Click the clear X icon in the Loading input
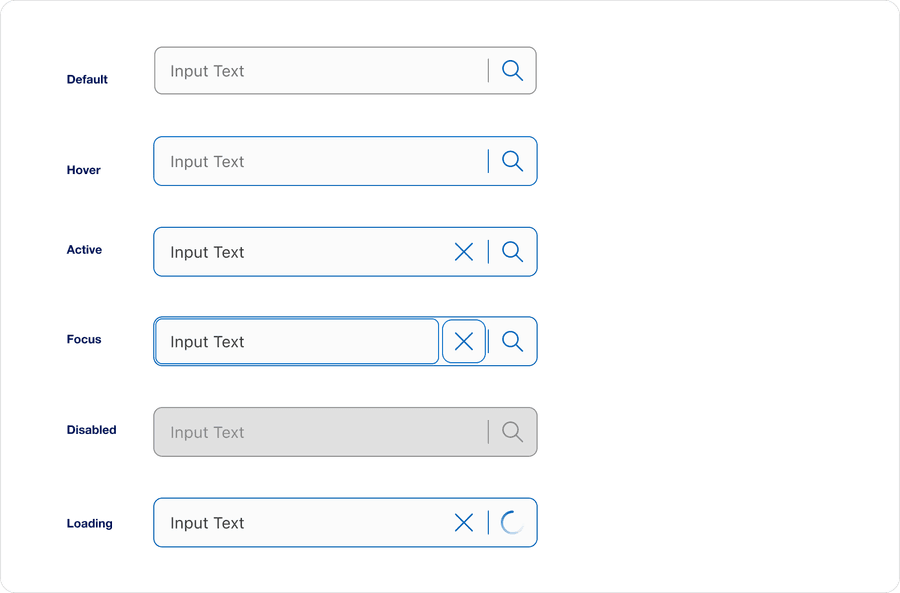The image size is (900, 593). click(463, 522)
